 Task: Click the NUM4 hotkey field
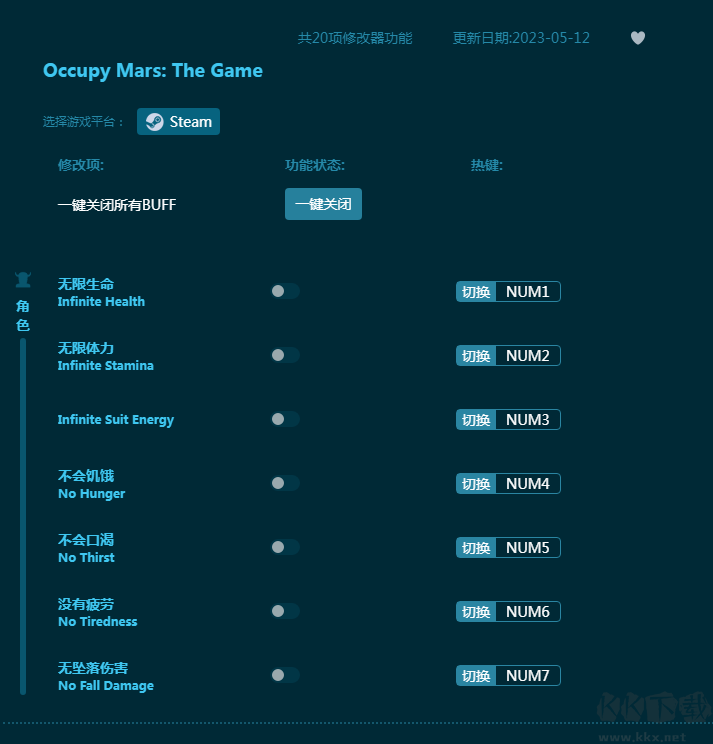[x=528, y=484]
